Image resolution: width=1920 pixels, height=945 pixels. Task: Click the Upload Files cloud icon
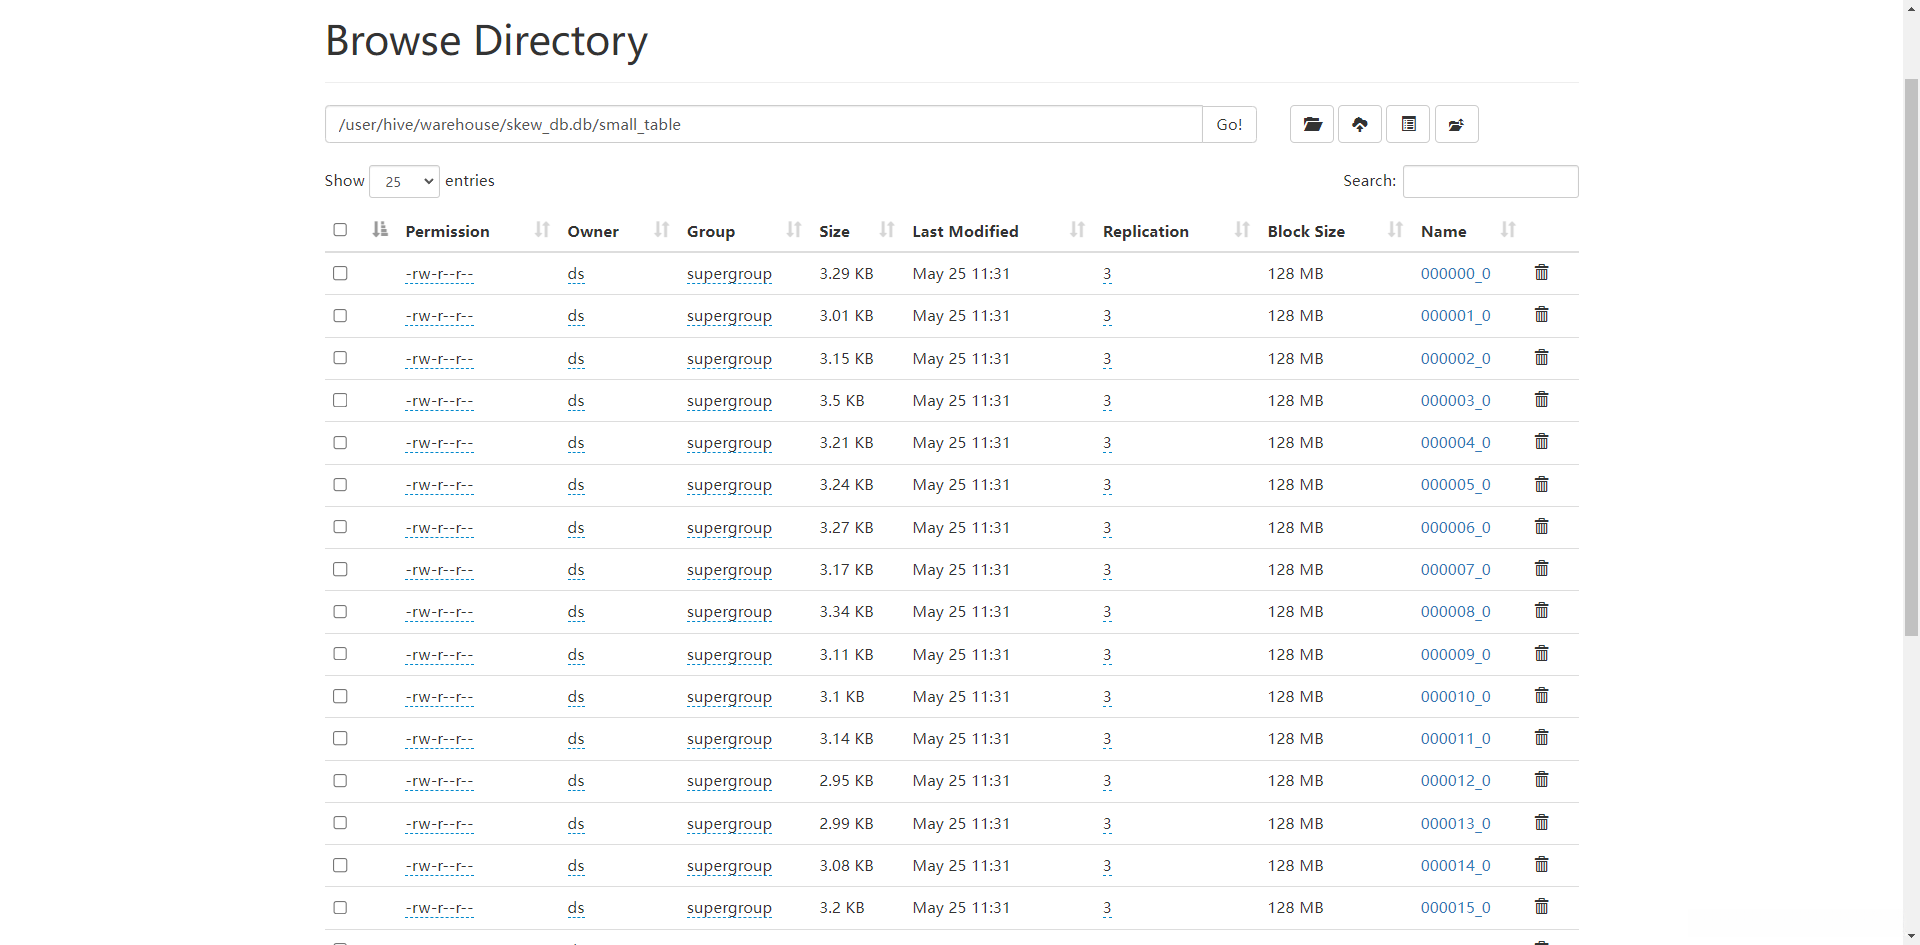pos(1359,124)
